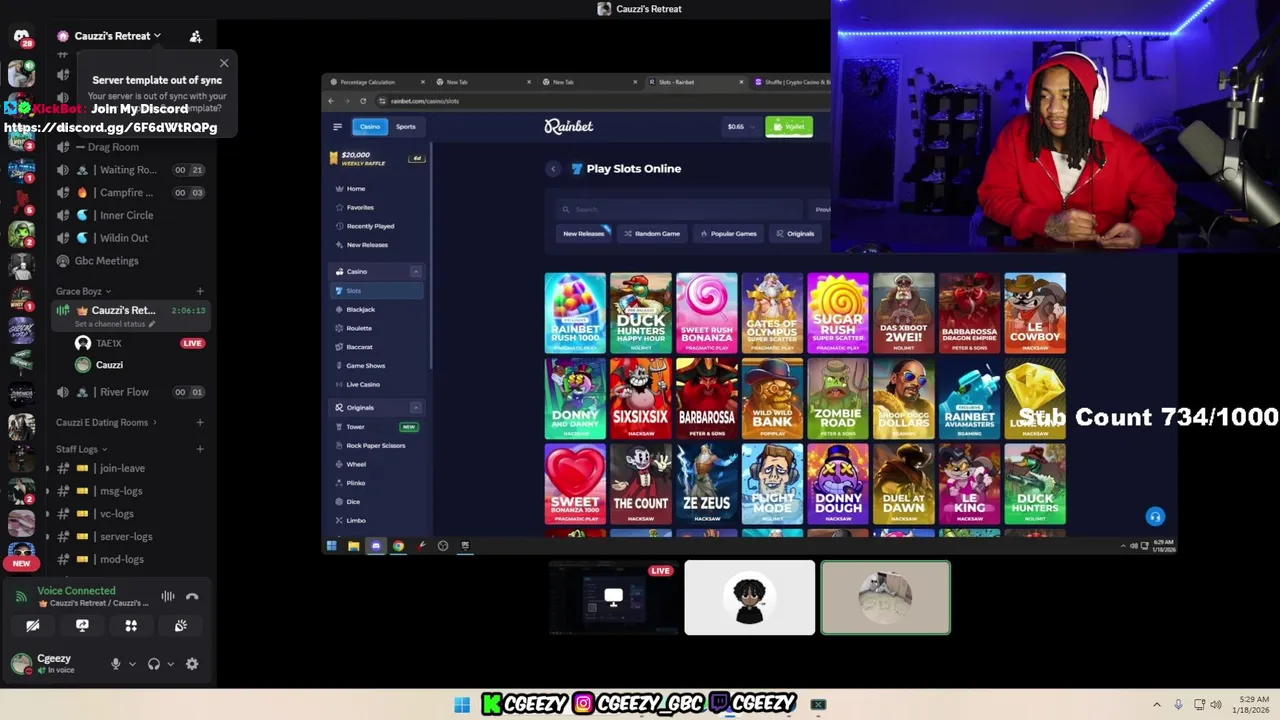Viewport: 1280px width, 720px height.
Task: Join the Campfire voice channel
Action: 130,193
